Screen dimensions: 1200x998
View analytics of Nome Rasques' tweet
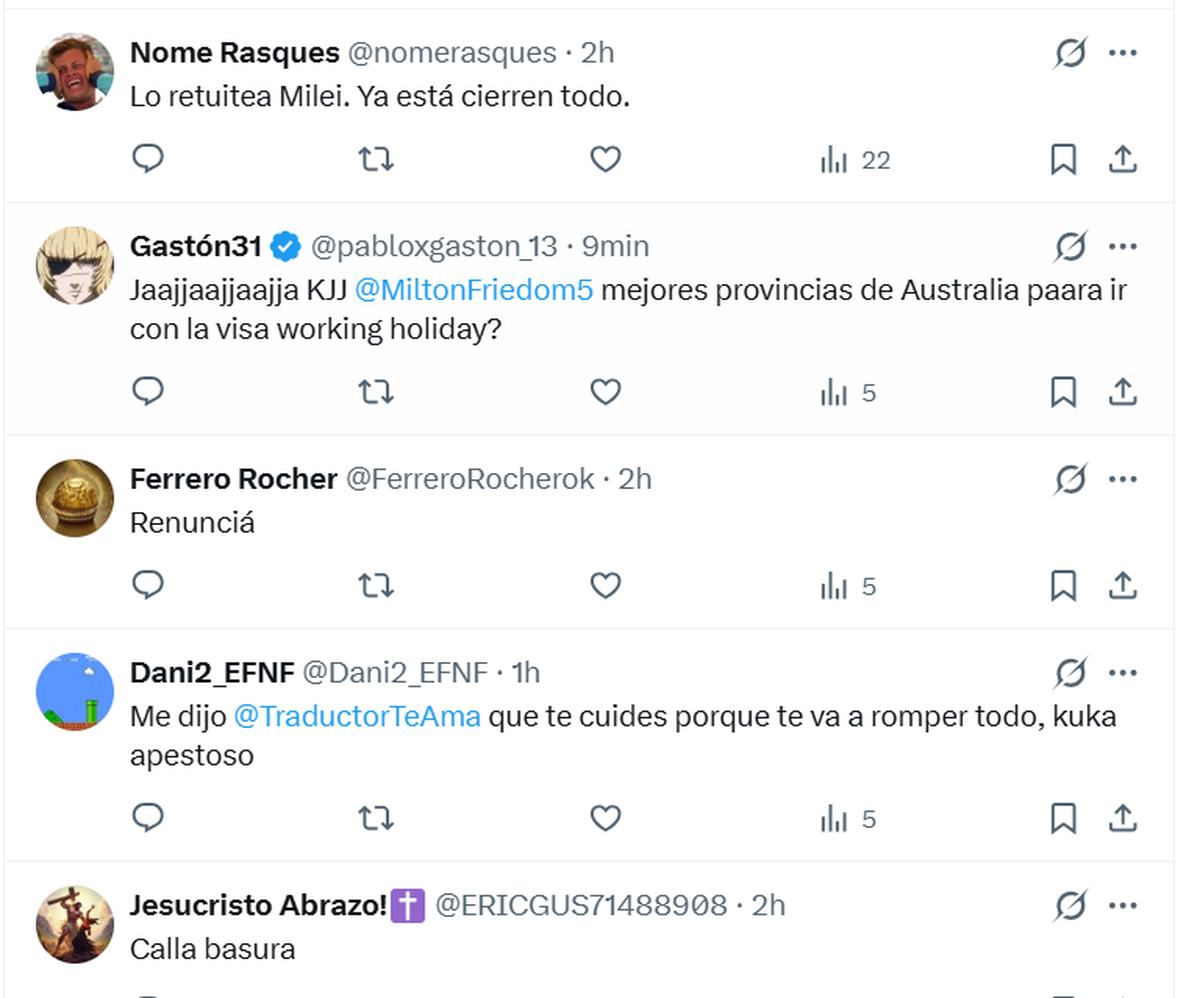point(855,160)
